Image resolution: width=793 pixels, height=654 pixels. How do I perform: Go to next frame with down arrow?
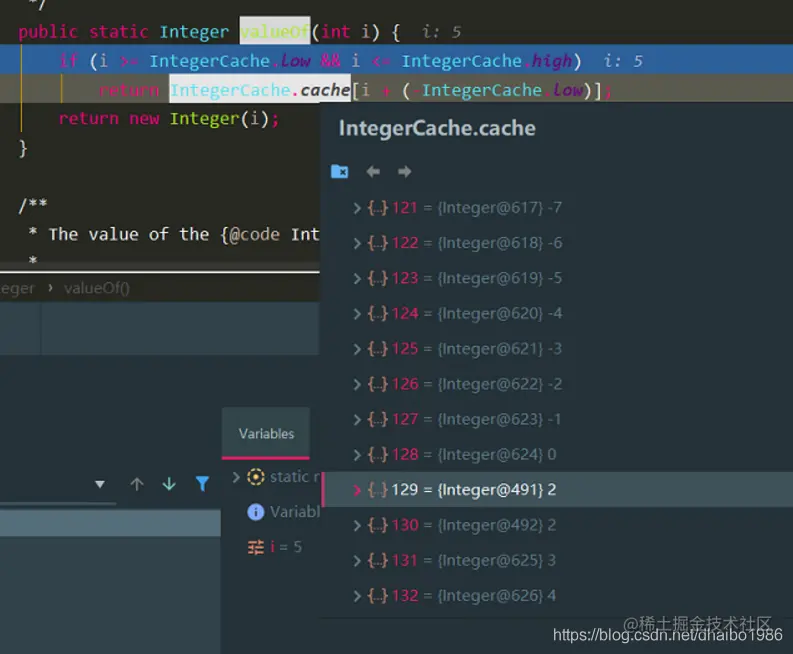point(169,484)
